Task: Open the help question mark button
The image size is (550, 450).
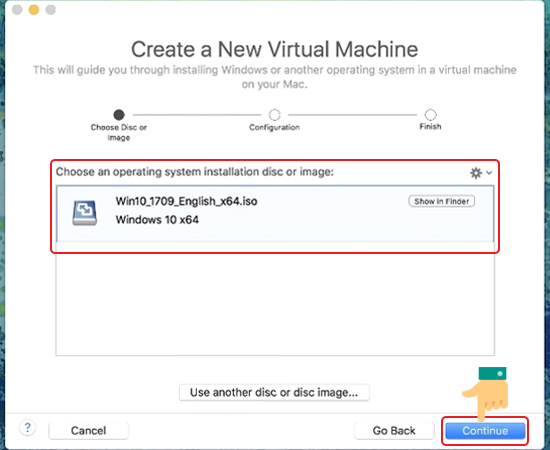Action: [27, 428]
